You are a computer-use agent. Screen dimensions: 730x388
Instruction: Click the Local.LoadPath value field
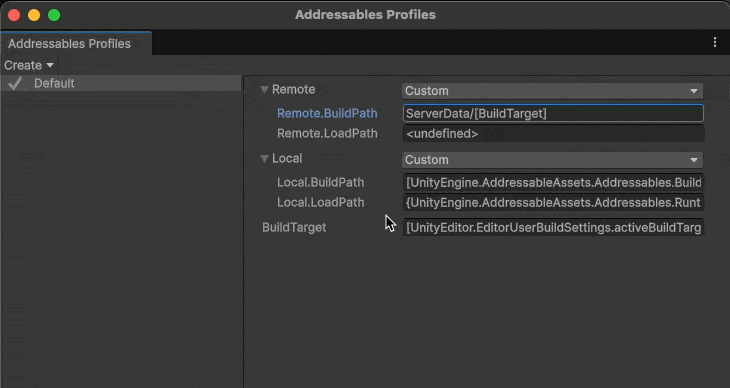[x=553, y=203]
